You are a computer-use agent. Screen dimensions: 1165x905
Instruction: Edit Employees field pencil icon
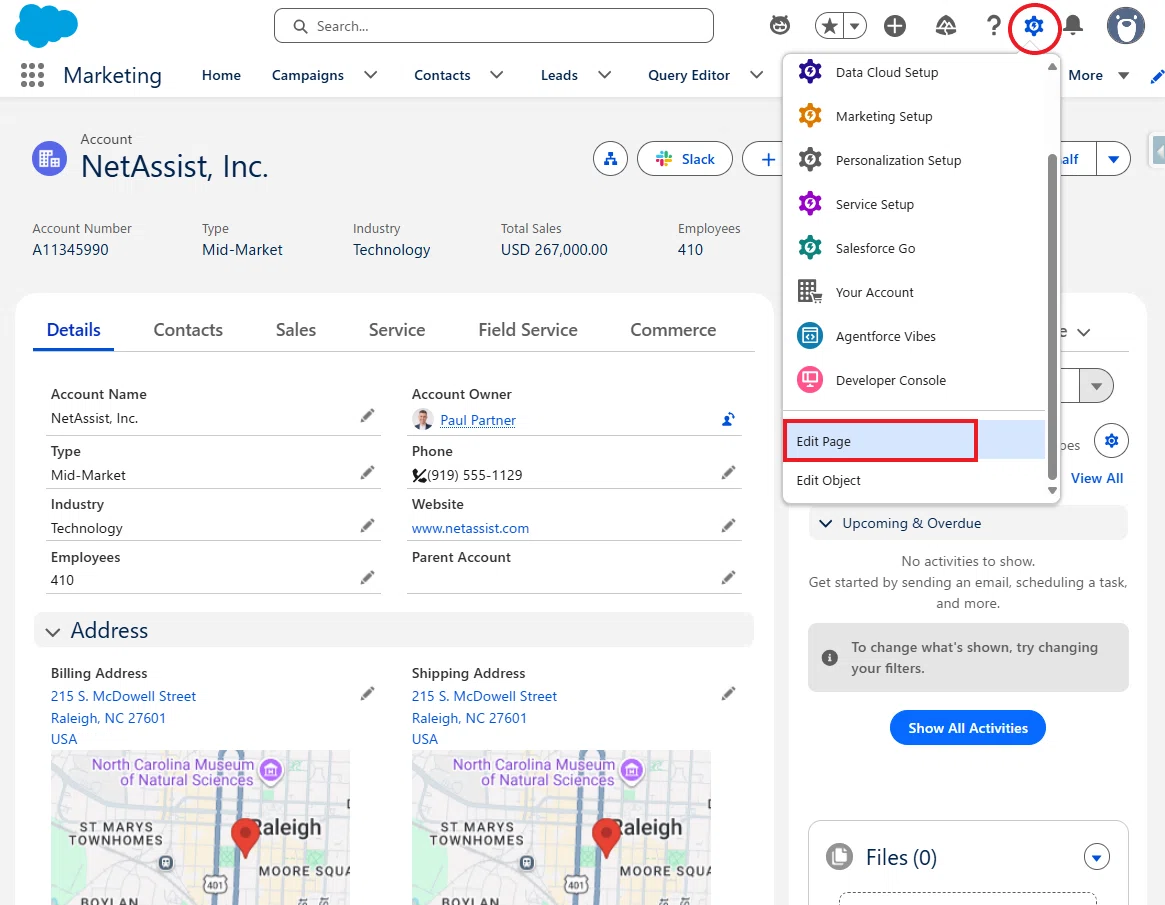pos(367,577)
